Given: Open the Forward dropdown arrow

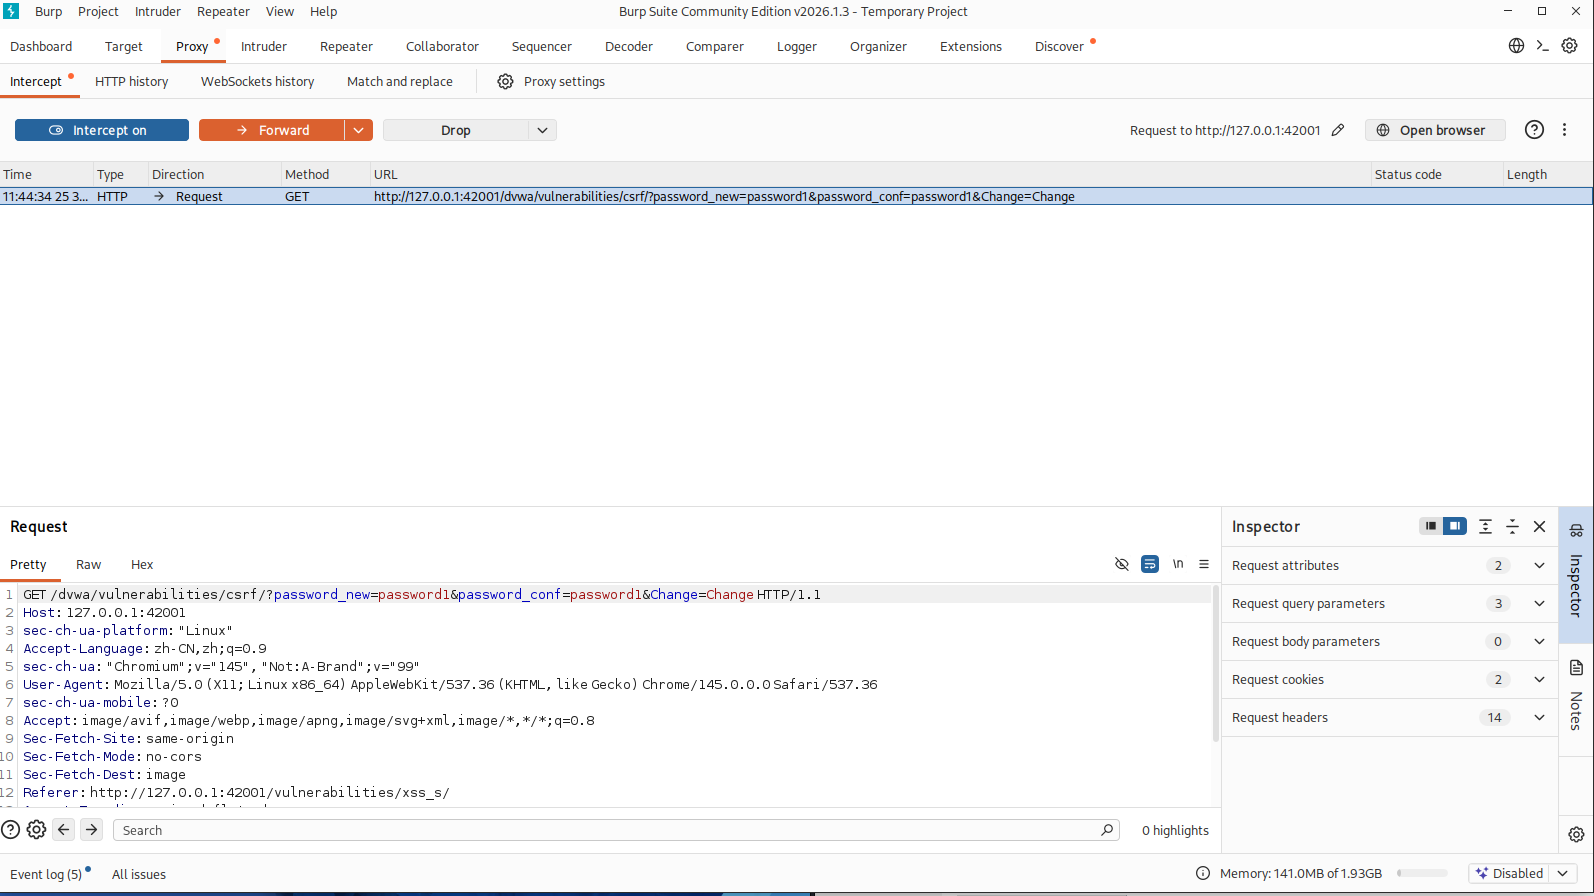Looking at the screenshot, I should pyautogui.click(x=359, y=130).
